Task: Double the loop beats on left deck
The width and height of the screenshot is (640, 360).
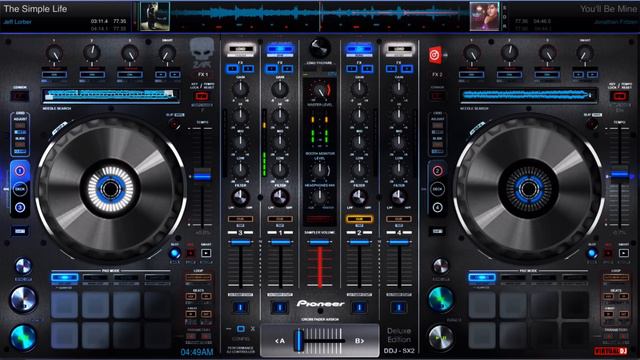Action: point(206,296)
